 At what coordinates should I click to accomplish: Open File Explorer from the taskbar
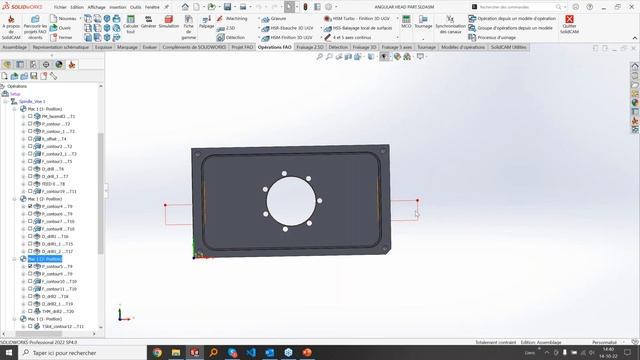(x=176, y=353)
